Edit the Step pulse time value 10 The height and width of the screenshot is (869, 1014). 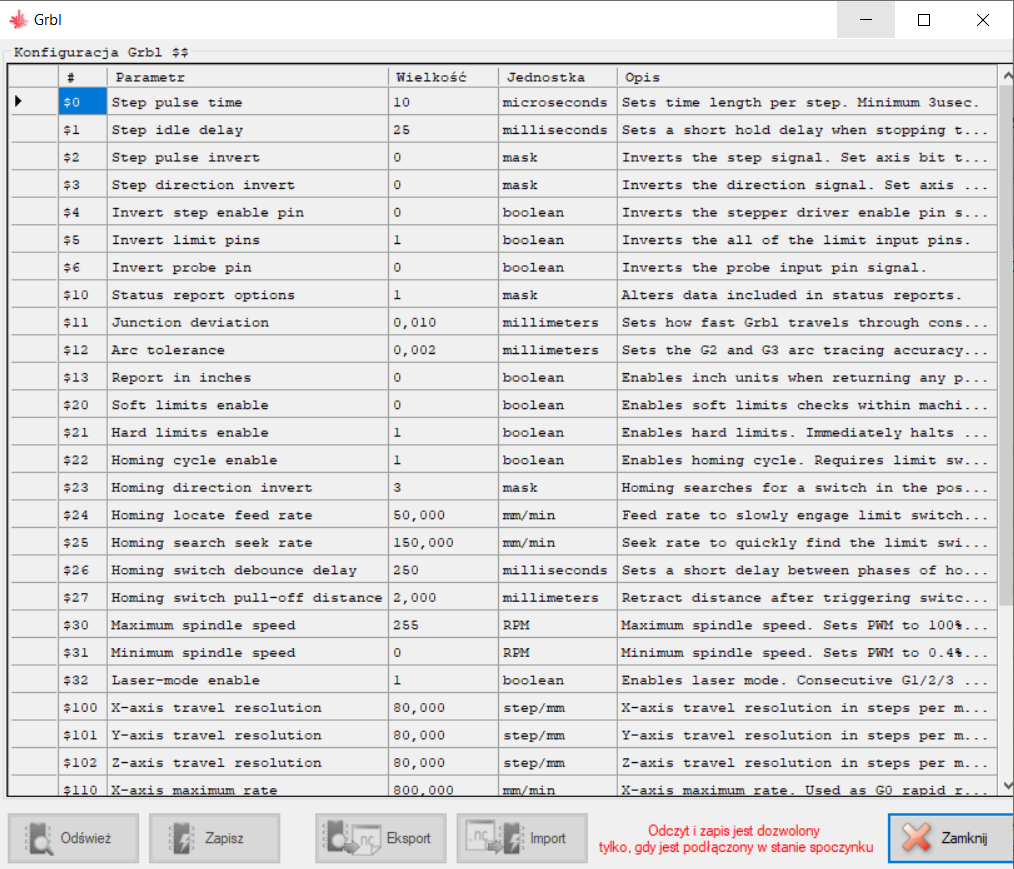pyautogui.click(x=444, y=102)
